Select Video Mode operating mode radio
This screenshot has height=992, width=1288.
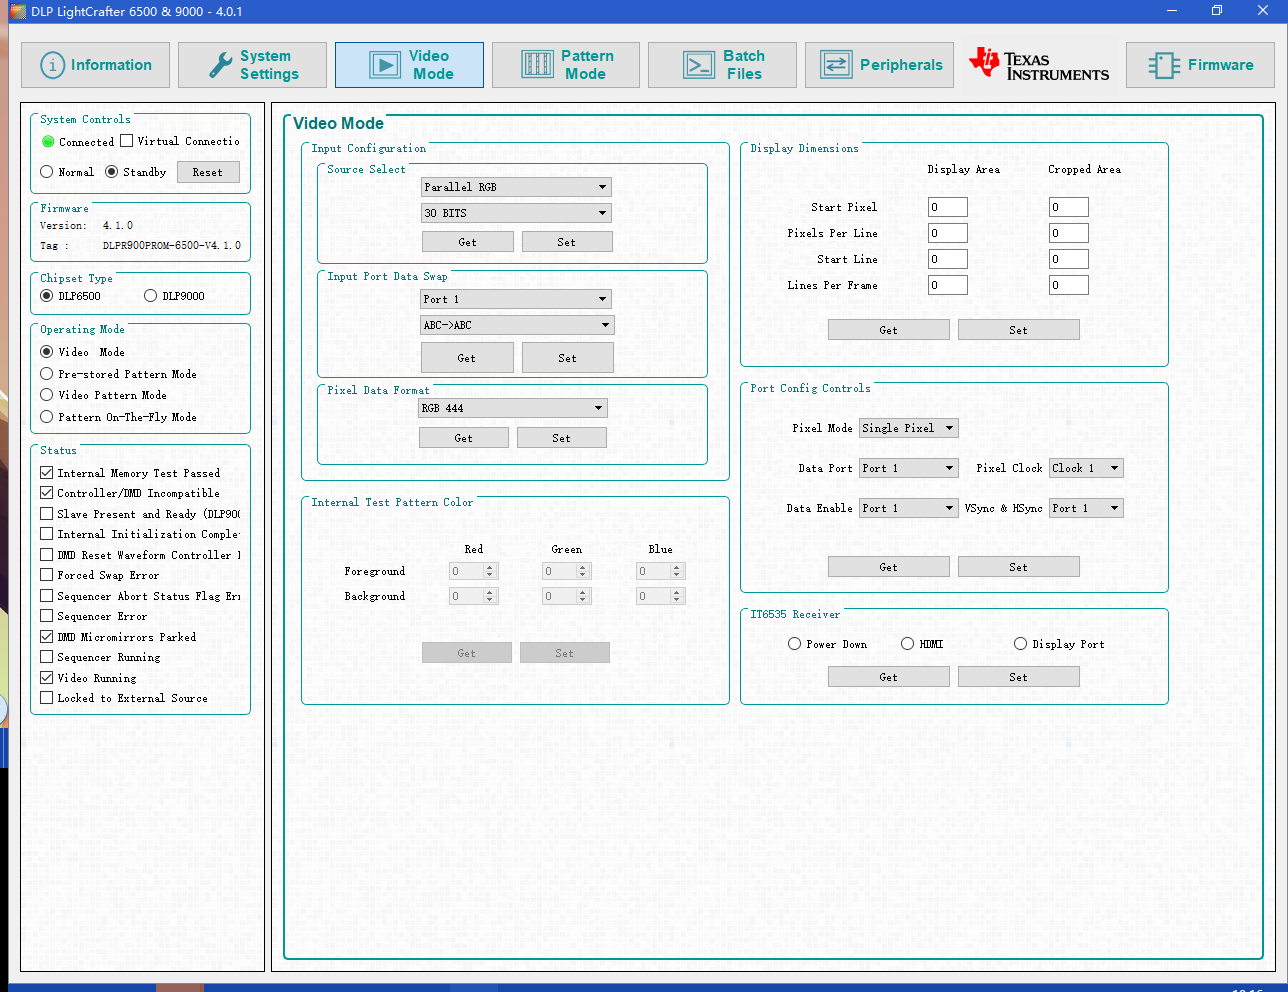[x=47, y=352]
